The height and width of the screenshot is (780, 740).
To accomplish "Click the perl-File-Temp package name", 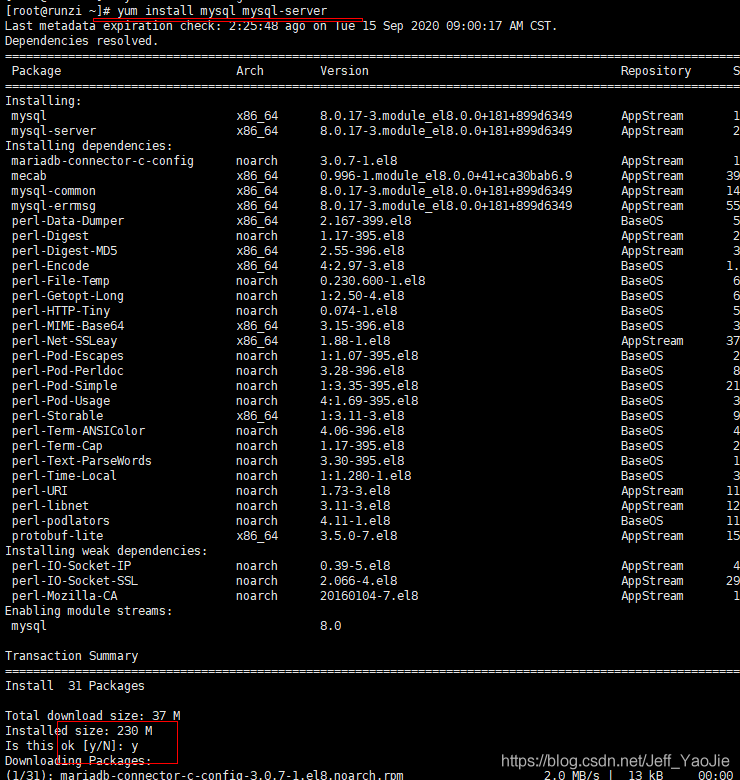I will 61,281.
